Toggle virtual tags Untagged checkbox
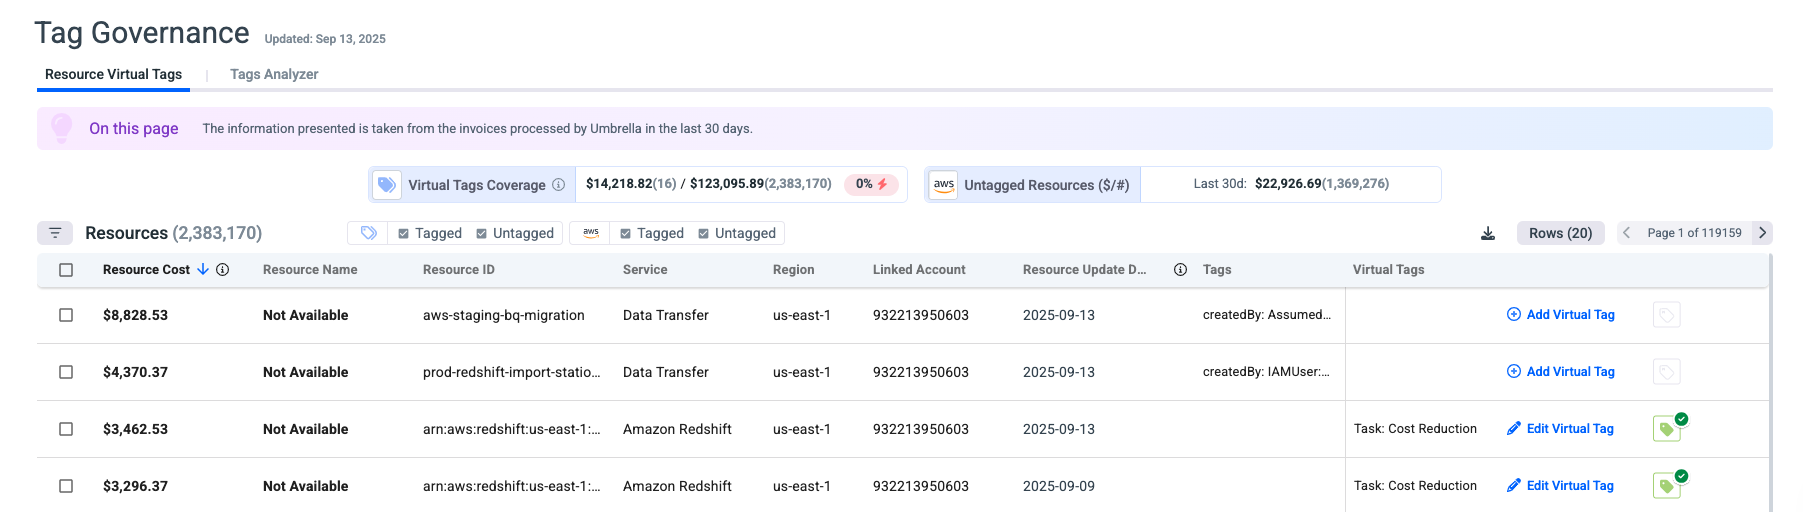1803x512 pixels. pyautogui.click(x=481, y=233)
